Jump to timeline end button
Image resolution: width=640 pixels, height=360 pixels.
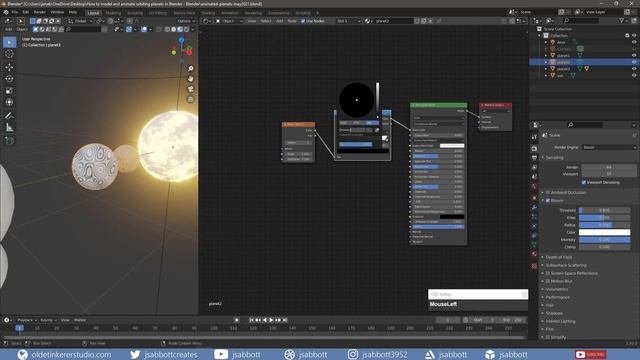click(x=285, y=320)
